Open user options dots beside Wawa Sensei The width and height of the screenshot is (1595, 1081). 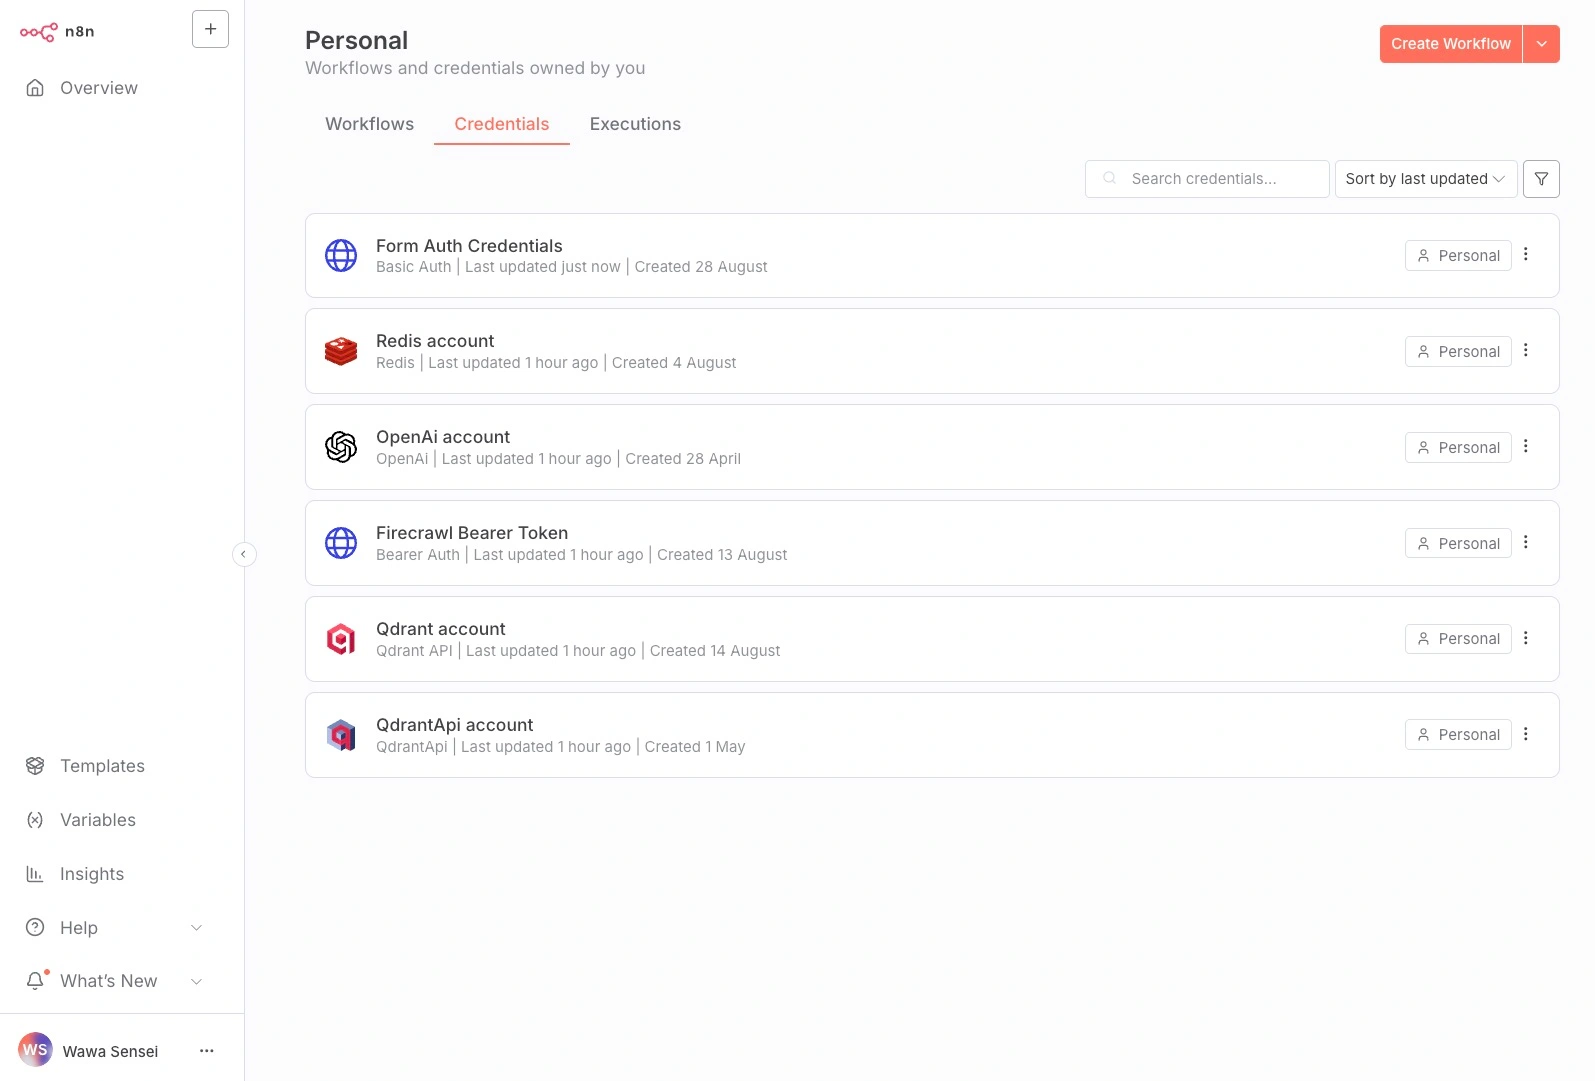(207, 1051)
